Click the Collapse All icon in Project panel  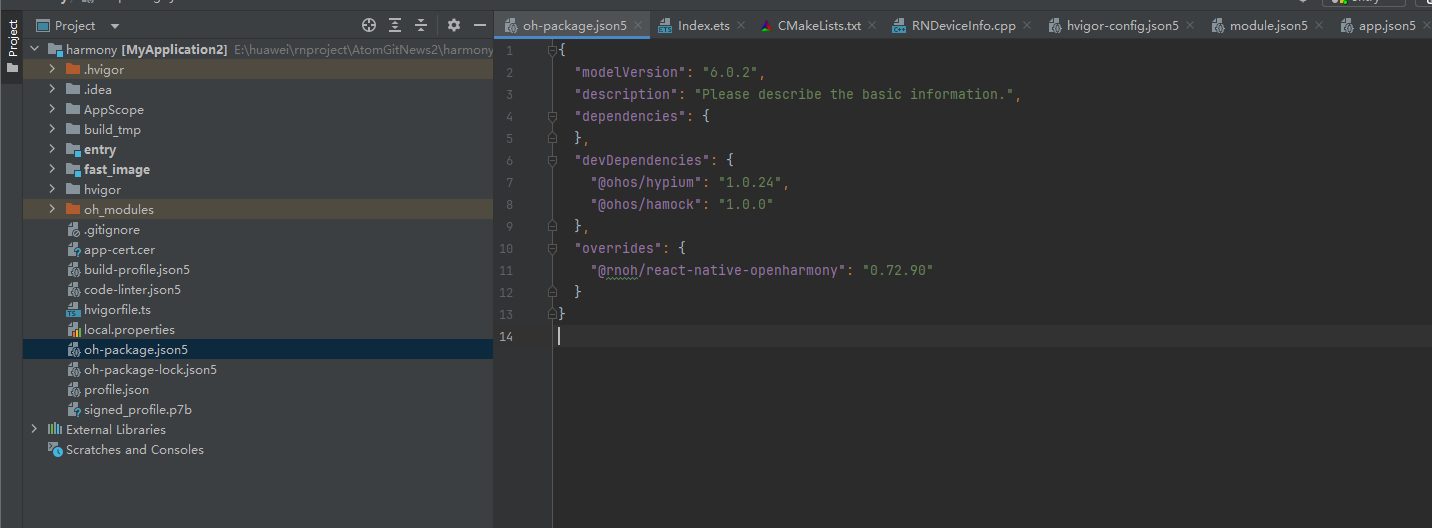tap(421, 25)
